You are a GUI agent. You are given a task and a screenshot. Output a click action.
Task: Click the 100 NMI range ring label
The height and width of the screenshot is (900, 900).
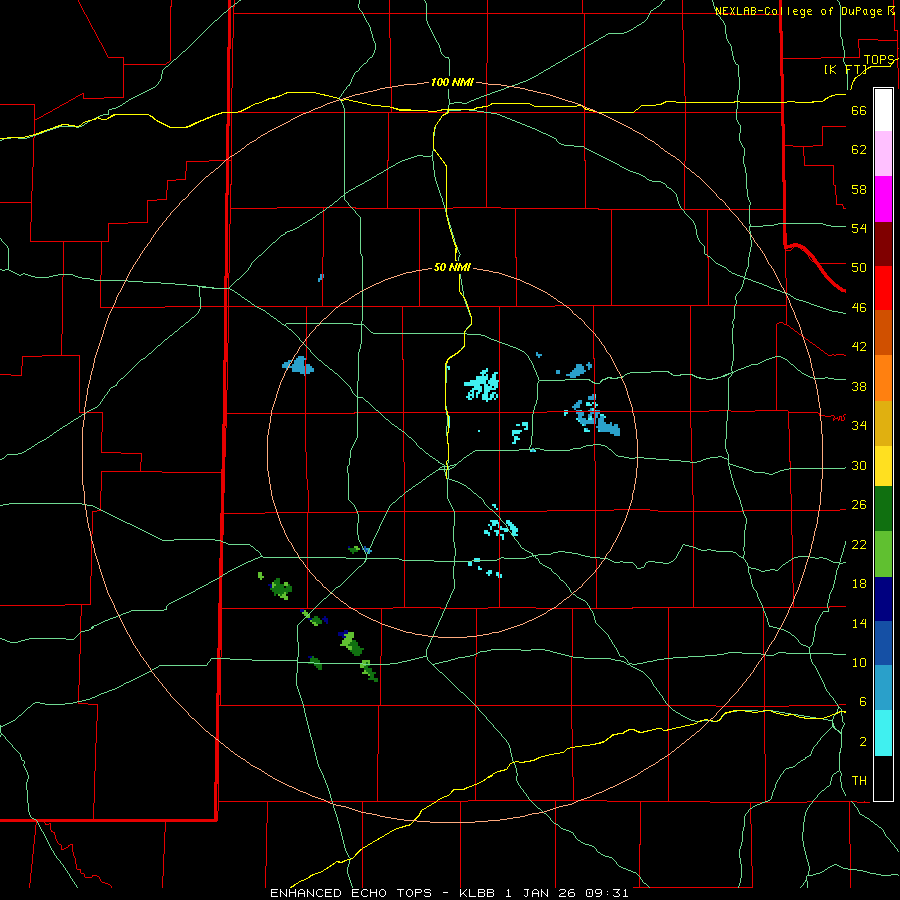pyautogui.click(x=452, y=83)
